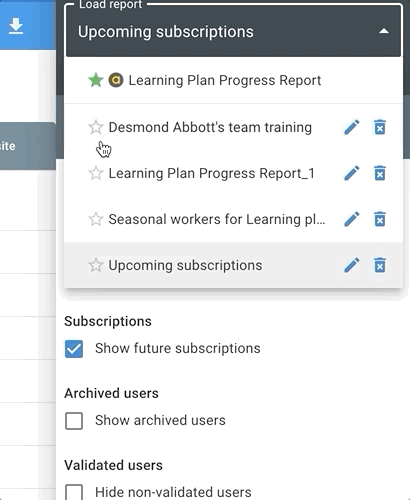
Task: Load Desmond Abbott's team training report
Action: pyautogui.click(x=210, y=127)
